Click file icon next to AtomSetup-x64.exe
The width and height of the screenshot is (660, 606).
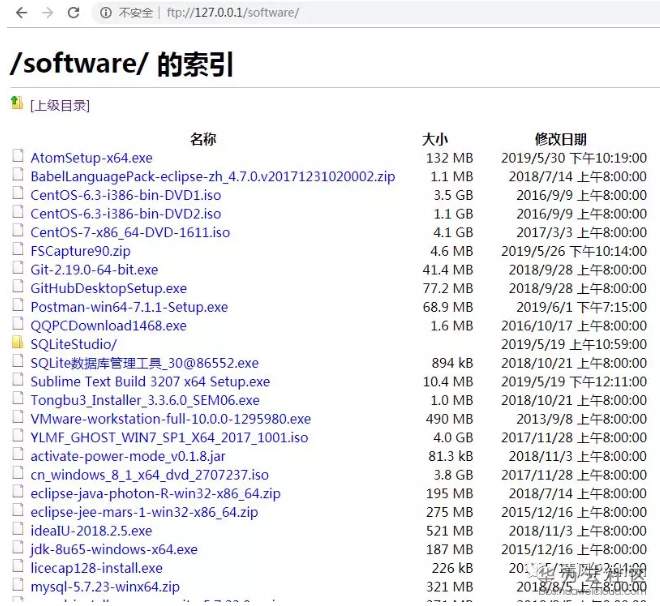[x=17, y=156]
